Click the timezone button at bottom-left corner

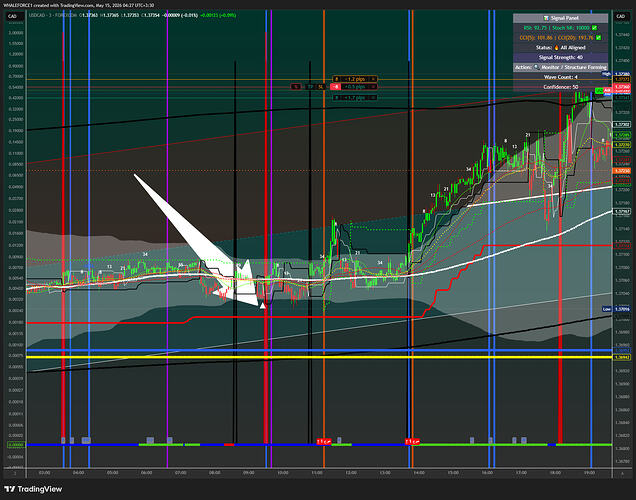15,473
